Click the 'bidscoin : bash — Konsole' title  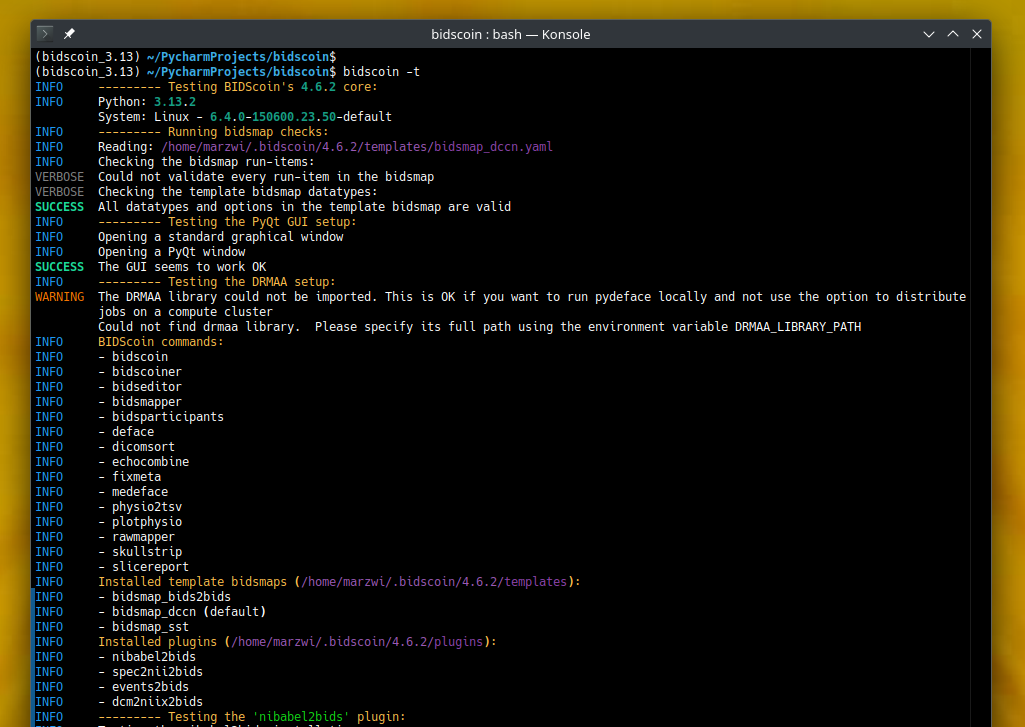511,34
